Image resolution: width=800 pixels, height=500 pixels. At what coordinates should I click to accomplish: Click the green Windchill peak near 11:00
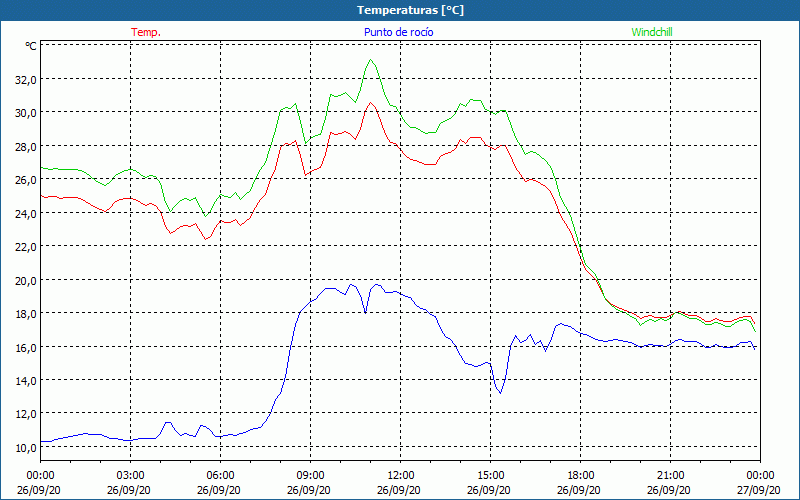tap(371, 60)
